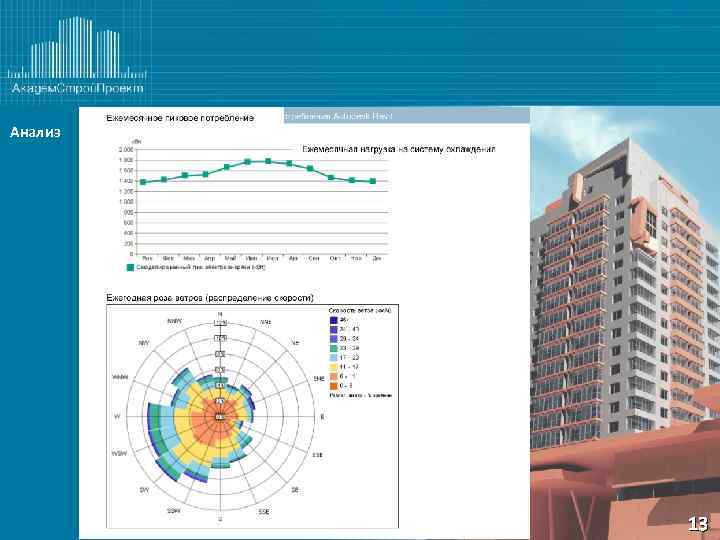Click the green legend square under line chart
720x540 pixels.
click(x=130, y=267)
